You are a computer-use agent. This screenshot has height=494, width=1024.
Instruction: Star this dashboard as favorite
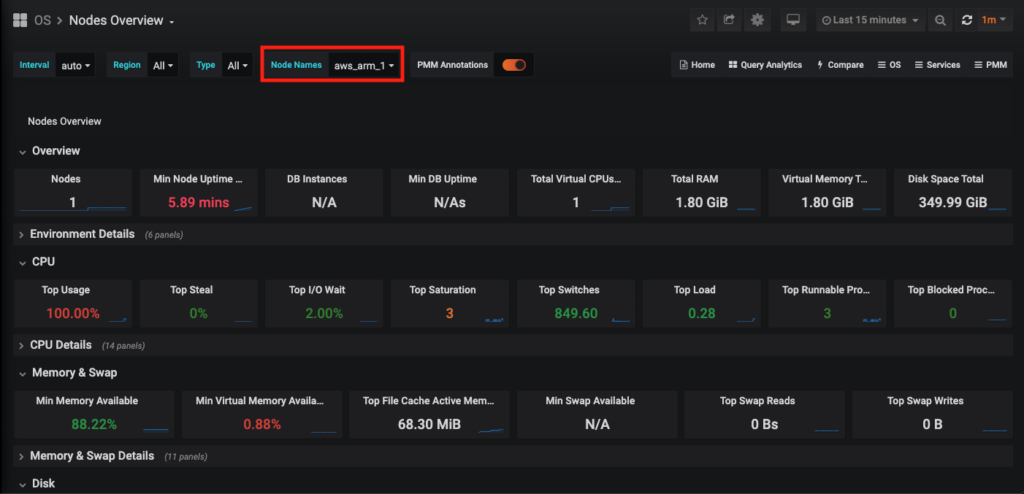[703, 20]
